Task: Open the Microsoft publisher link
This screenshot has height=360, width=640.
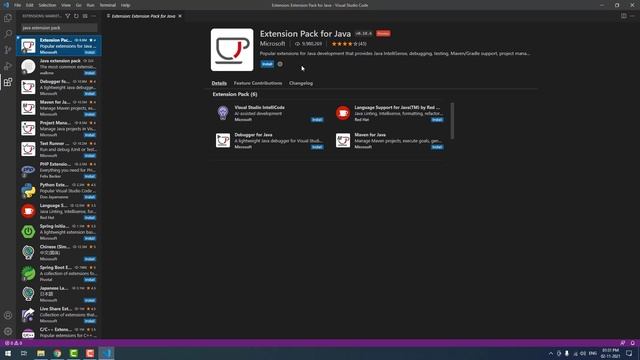Action: (x=273, y=44)
